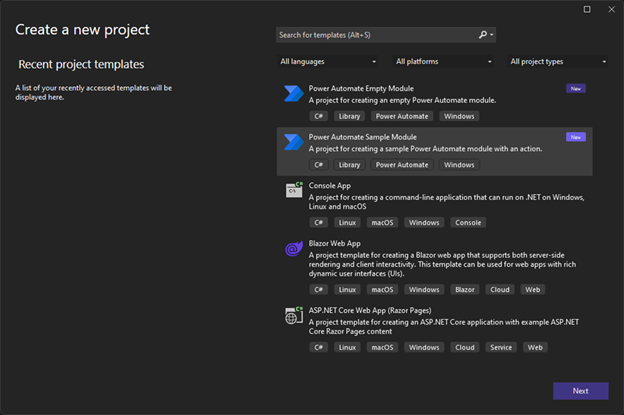The height and width of the screenshot is (415, 624).
Task: Click New badge on Empty Module template
Action: point(575,88)
